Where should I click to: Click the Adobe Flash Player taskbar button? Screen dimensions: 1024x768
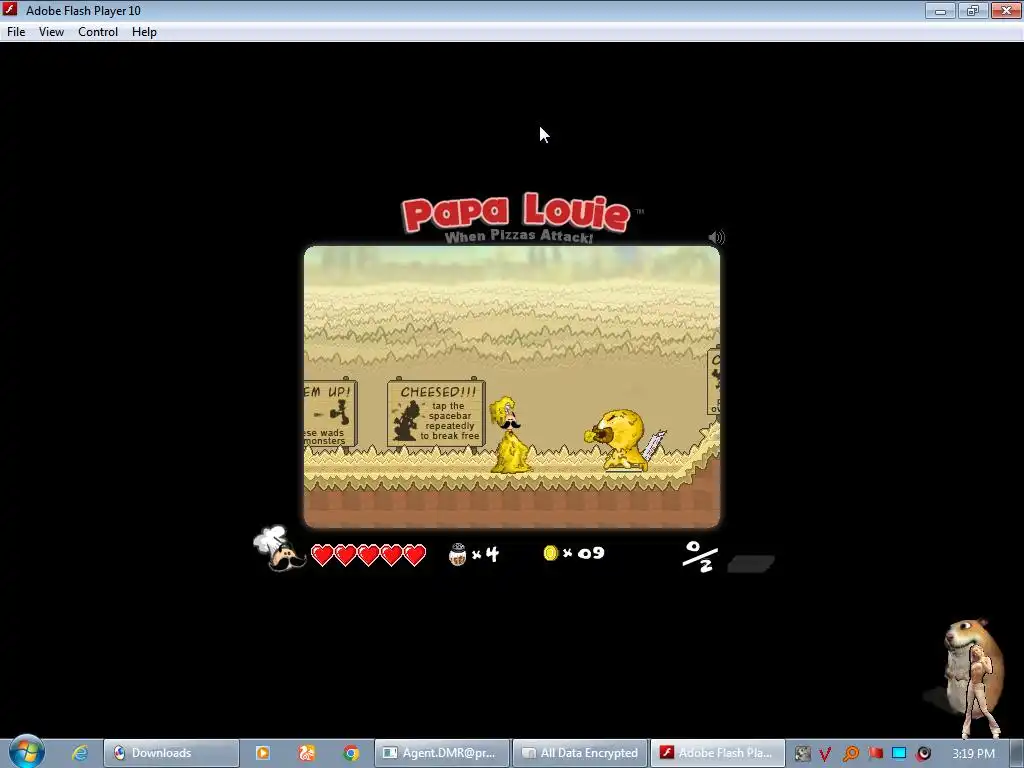coord(718,753)
